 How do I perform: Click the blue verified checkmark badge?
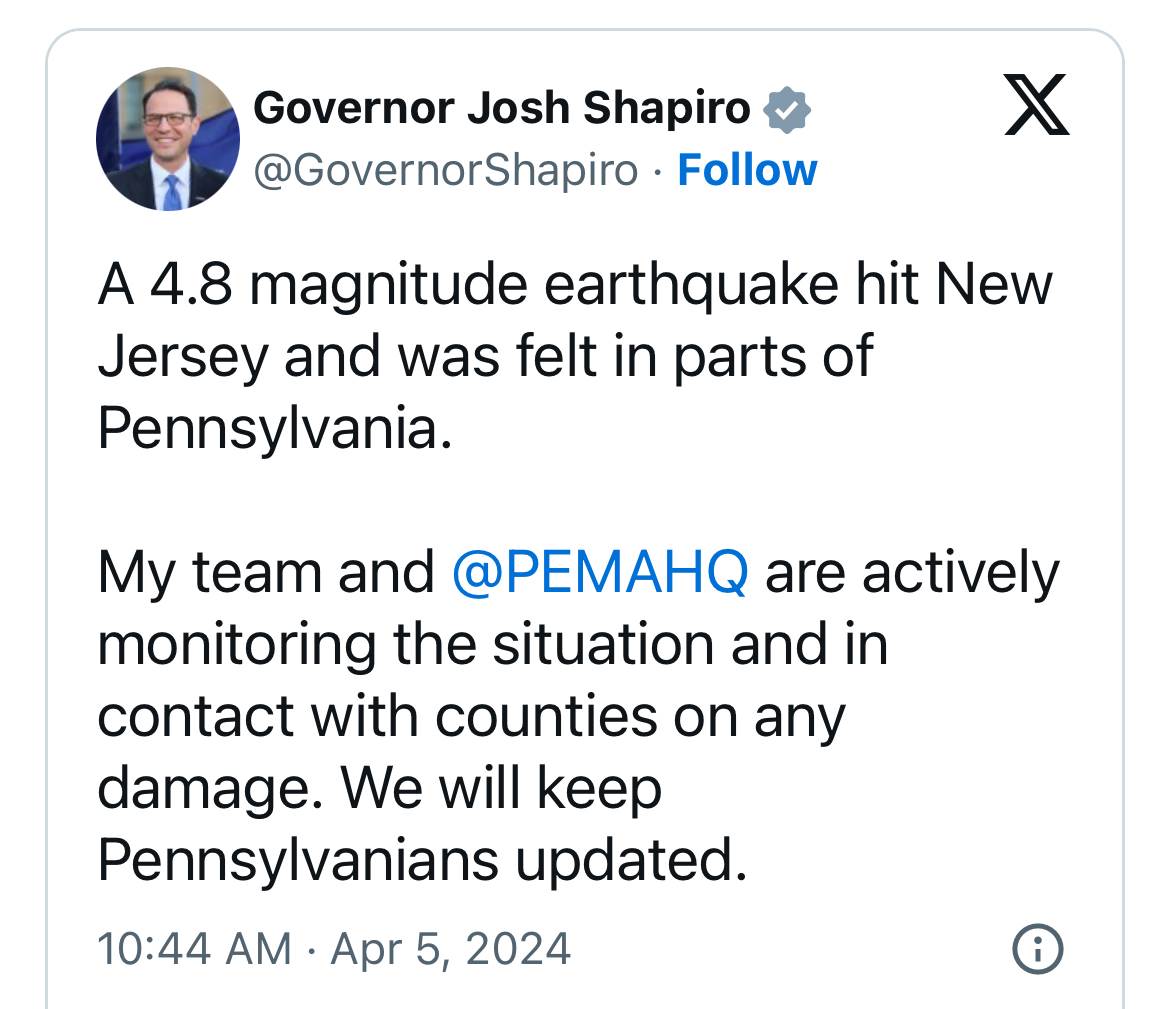point(788,109)
